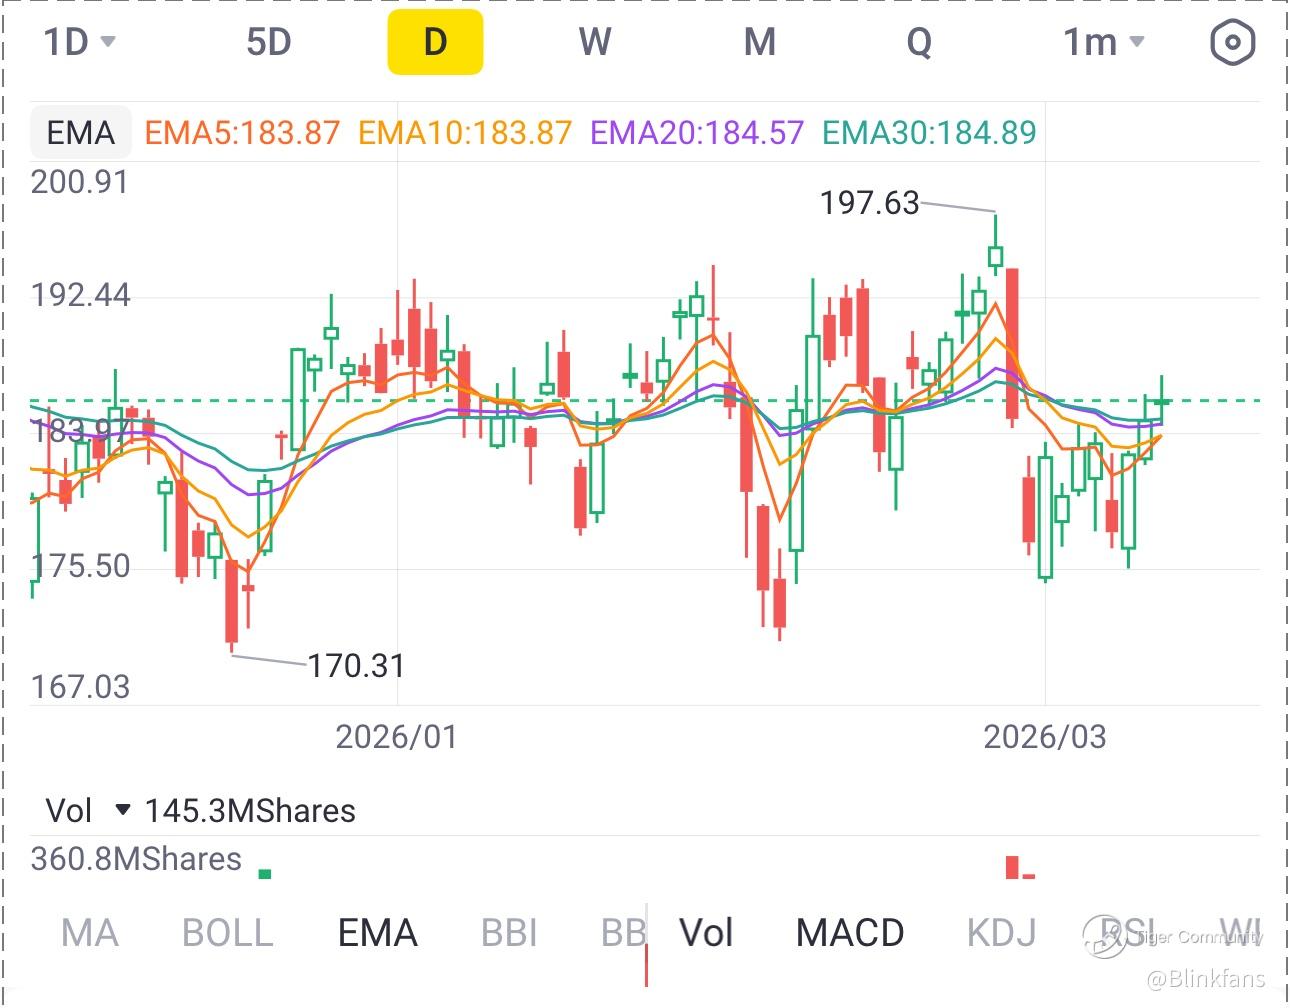This screenshot has width=1290, height=1008.
Task: Select the highlighted D daily tab
Action: [435, 42]
